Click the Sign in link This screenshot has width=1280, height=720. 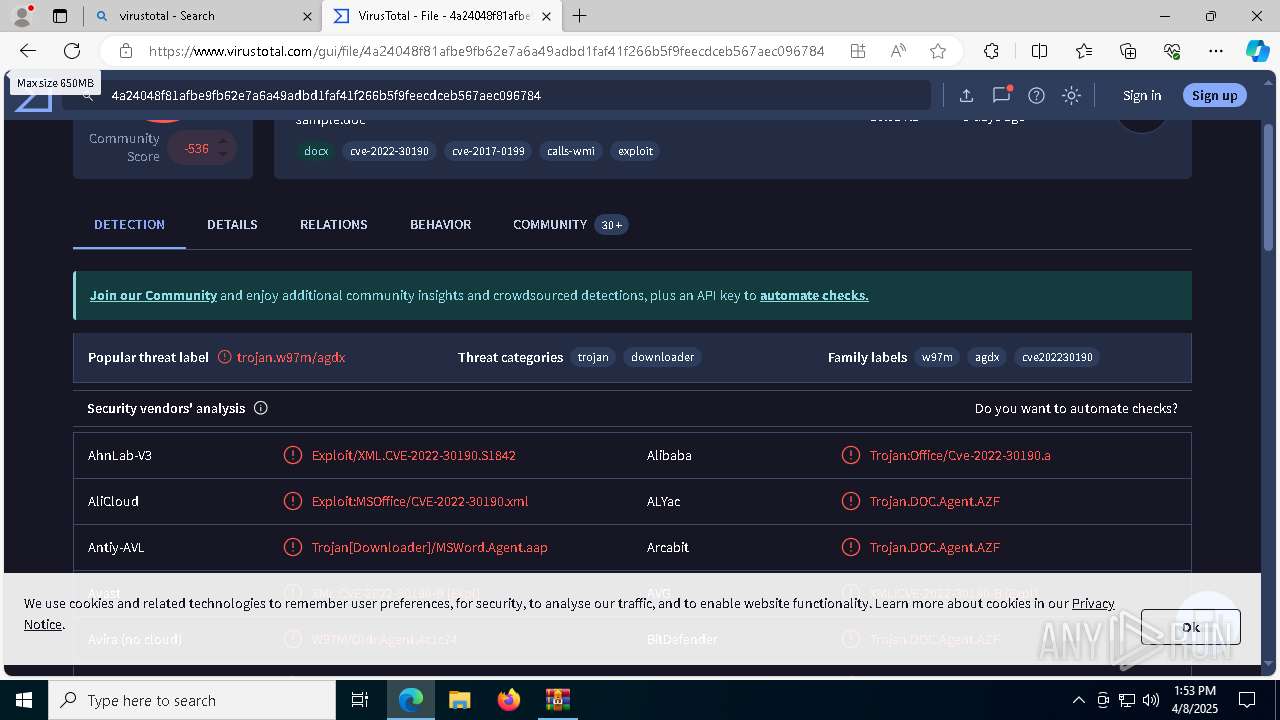tap(1142, 95)
